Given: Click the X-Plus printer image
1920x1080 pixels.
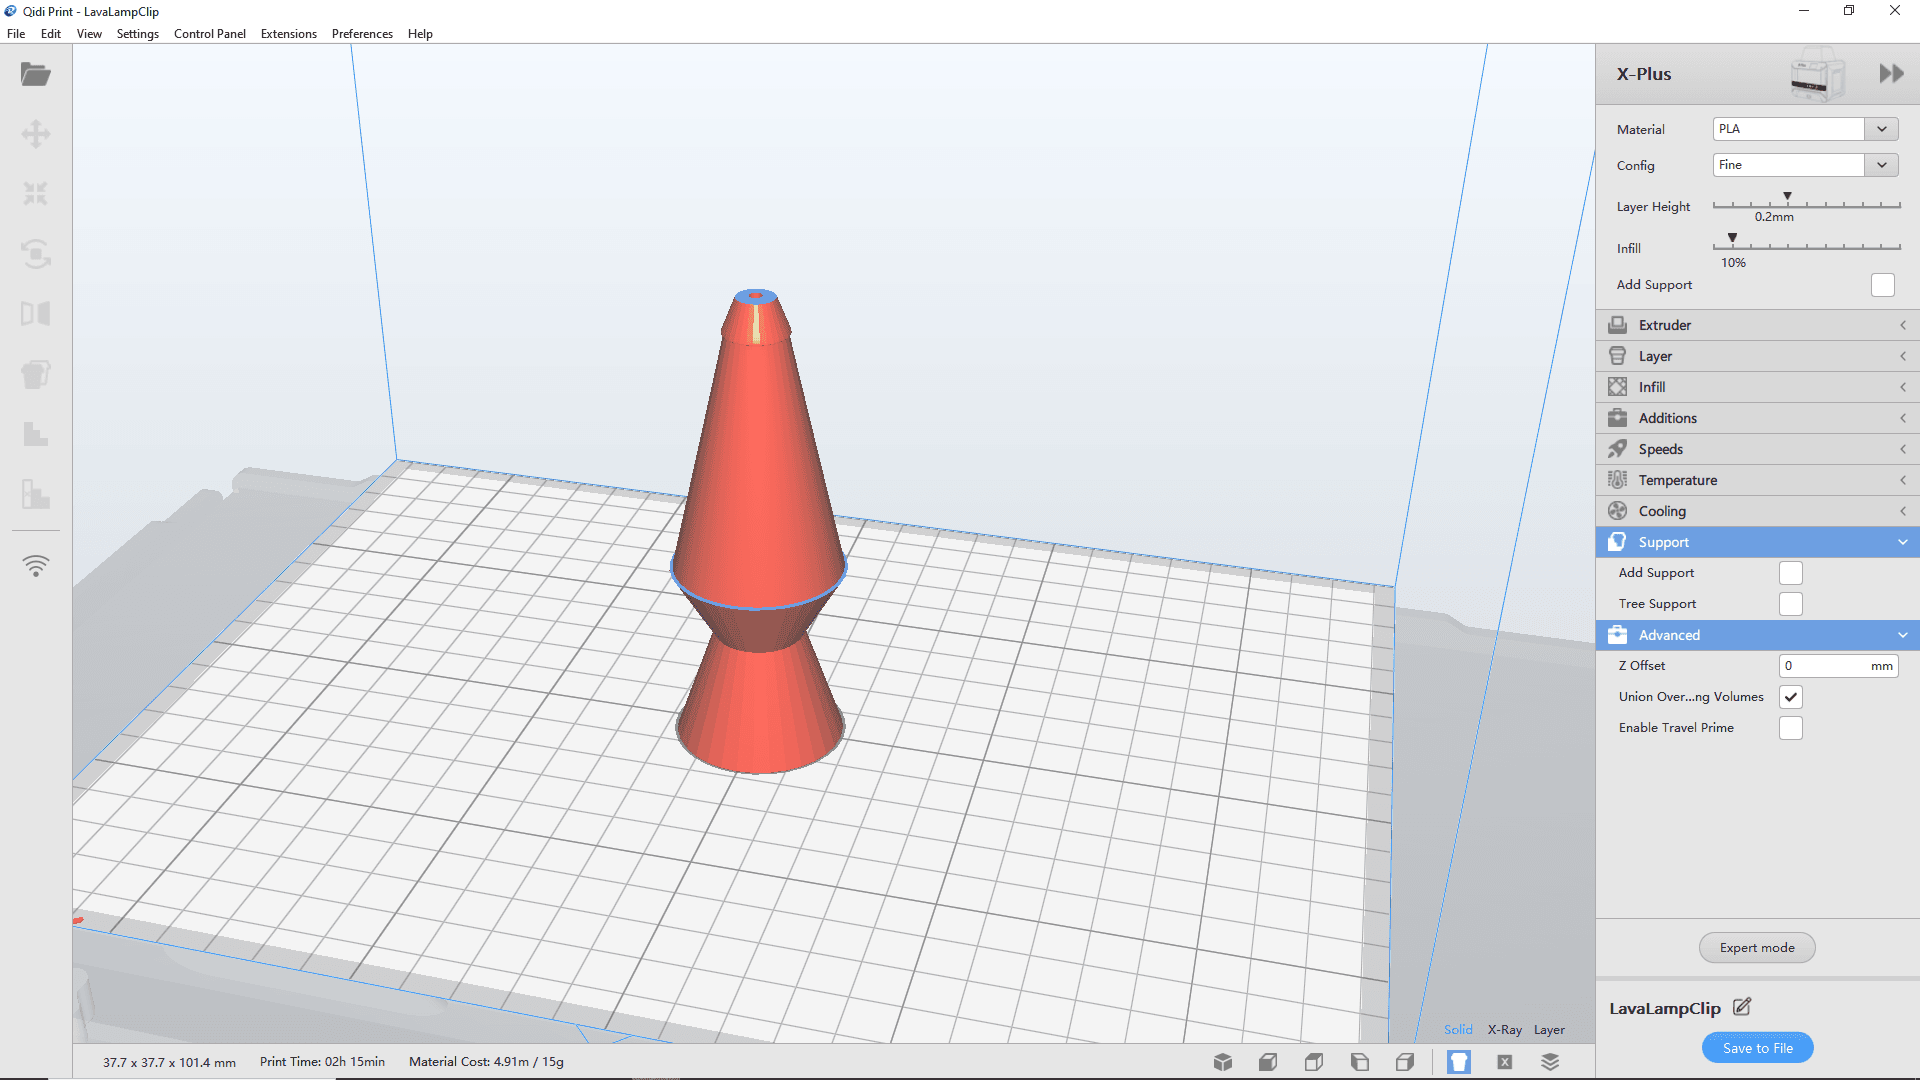Looking at the screenshot, I should click(x=1817, y=74).
